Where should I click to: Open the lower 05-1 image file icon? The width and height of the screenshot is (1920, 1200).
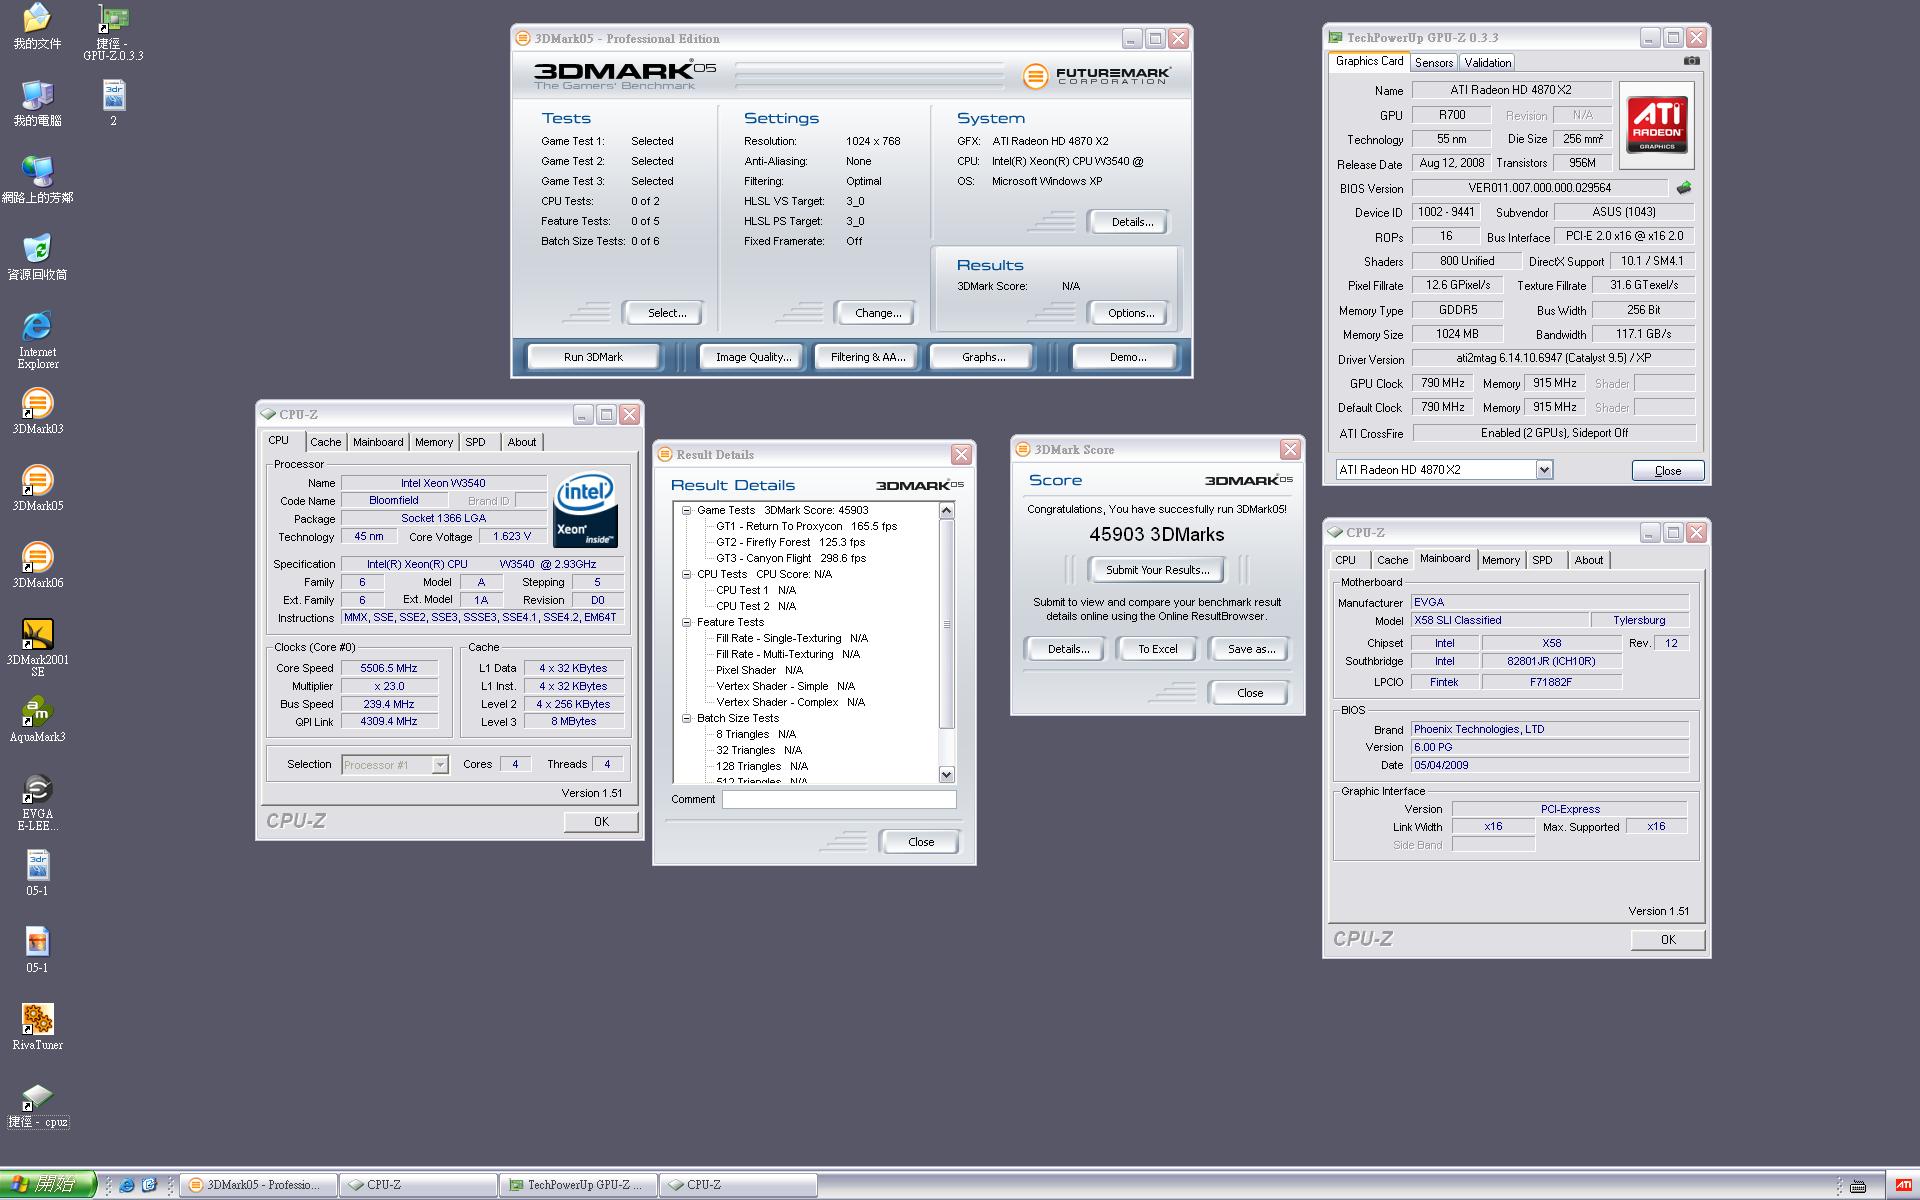tap(37, 949)
